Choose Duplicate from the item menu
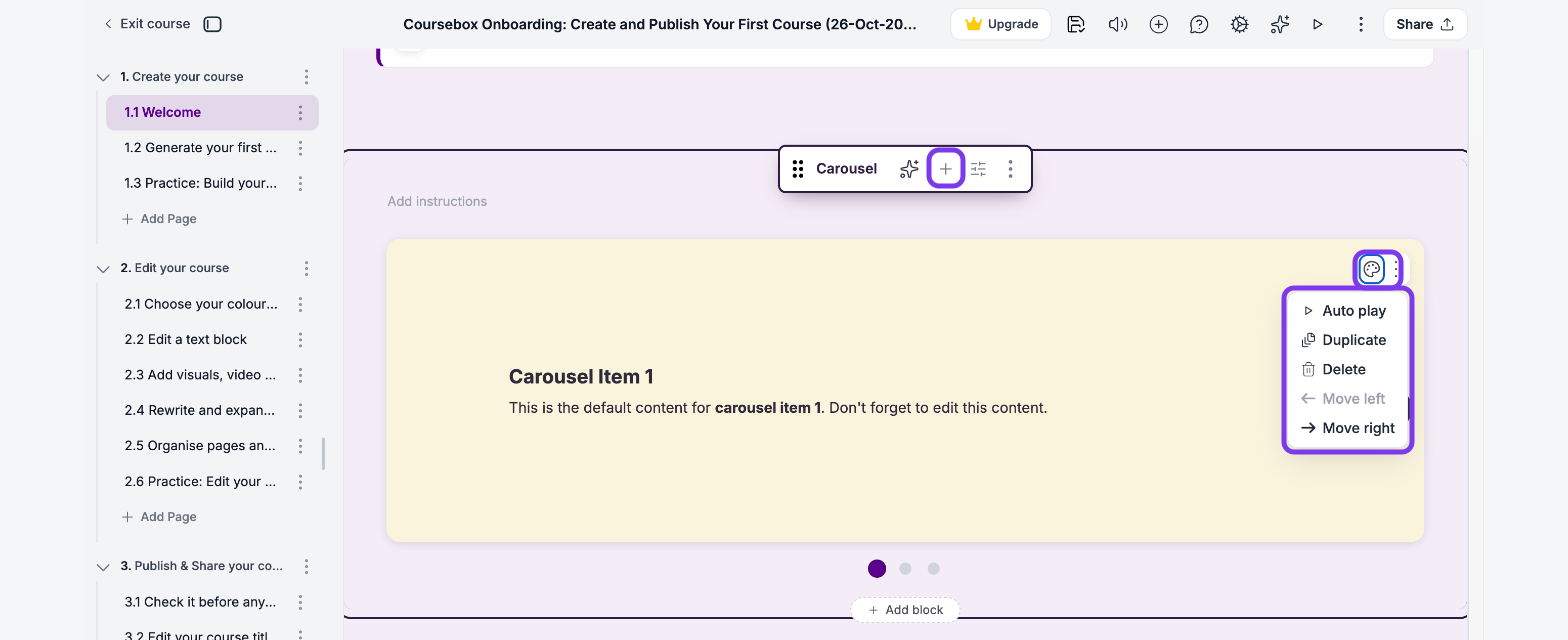Screen dimensions: 1568x640 click(x=1346, y=340)
